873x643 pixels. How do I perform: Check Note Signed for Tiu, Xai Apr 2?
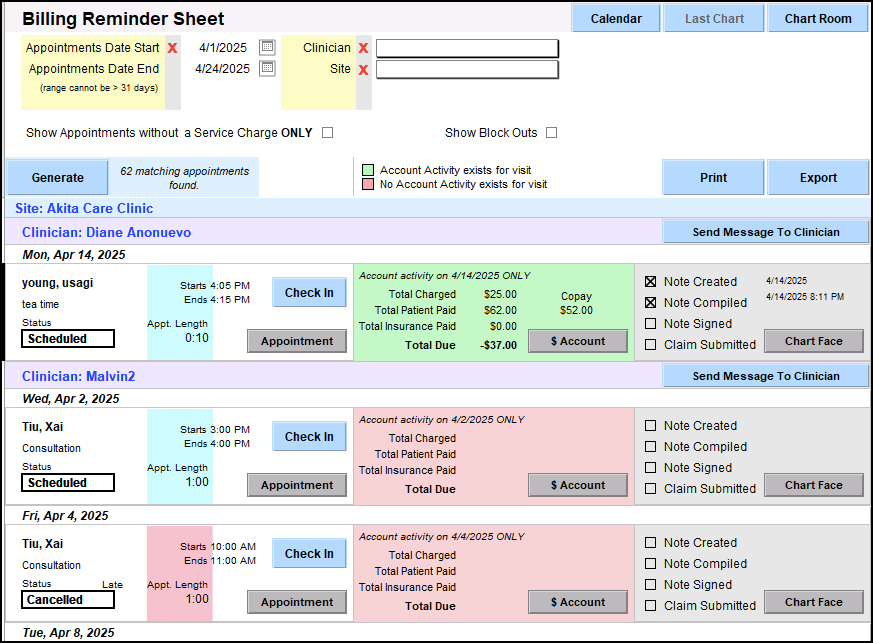[650, 468]
